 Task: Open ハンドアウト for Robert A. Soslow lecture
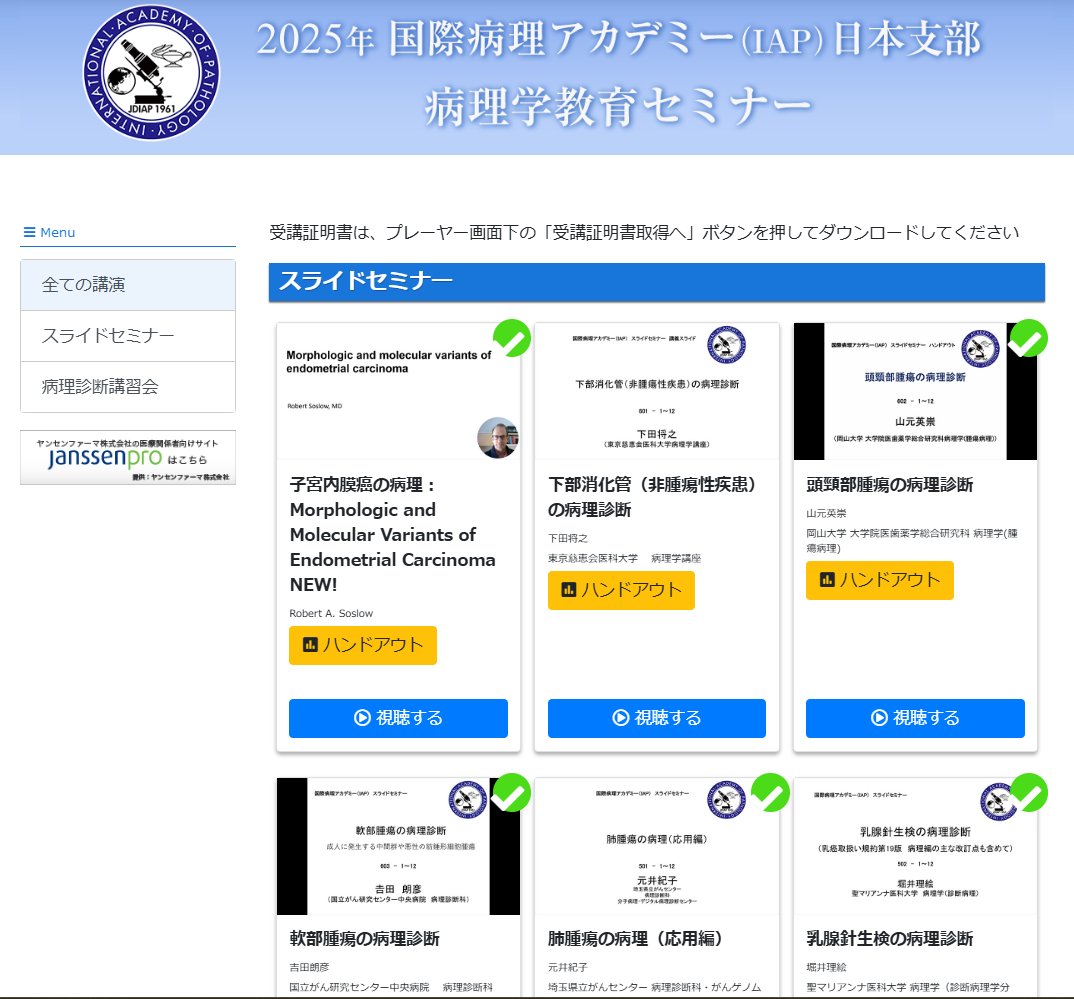(x=362, y=645)
